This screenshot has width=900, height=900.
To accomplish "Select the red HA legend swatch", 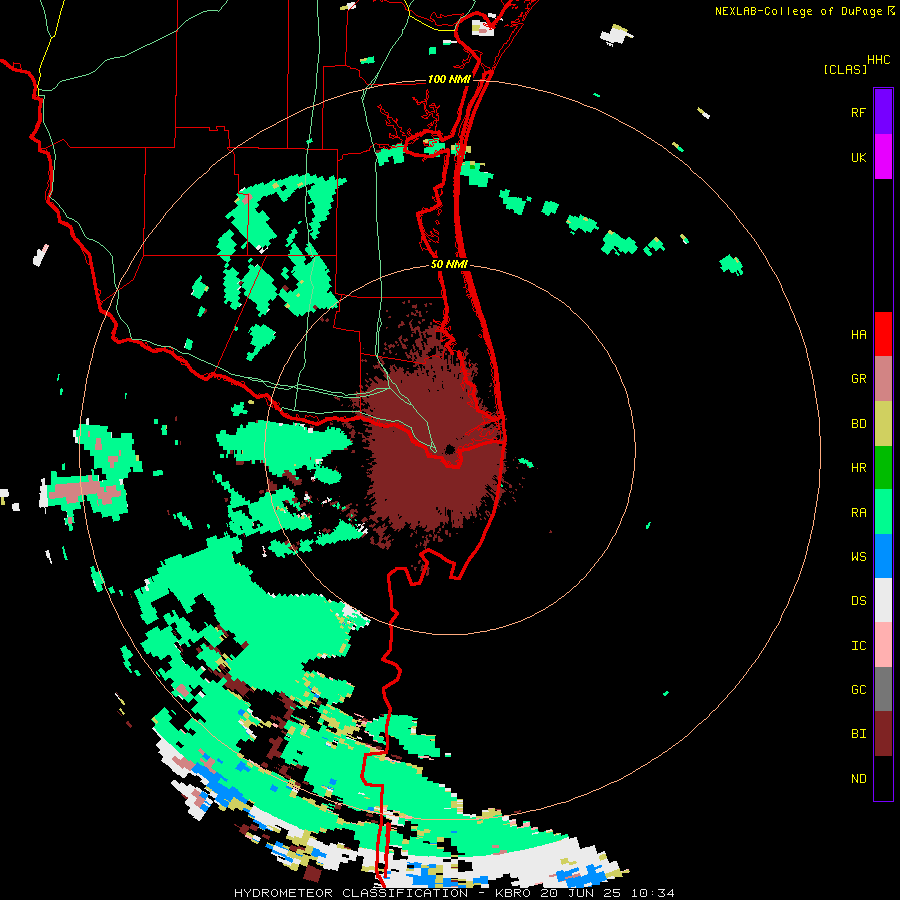I will (x=883, y=334).
